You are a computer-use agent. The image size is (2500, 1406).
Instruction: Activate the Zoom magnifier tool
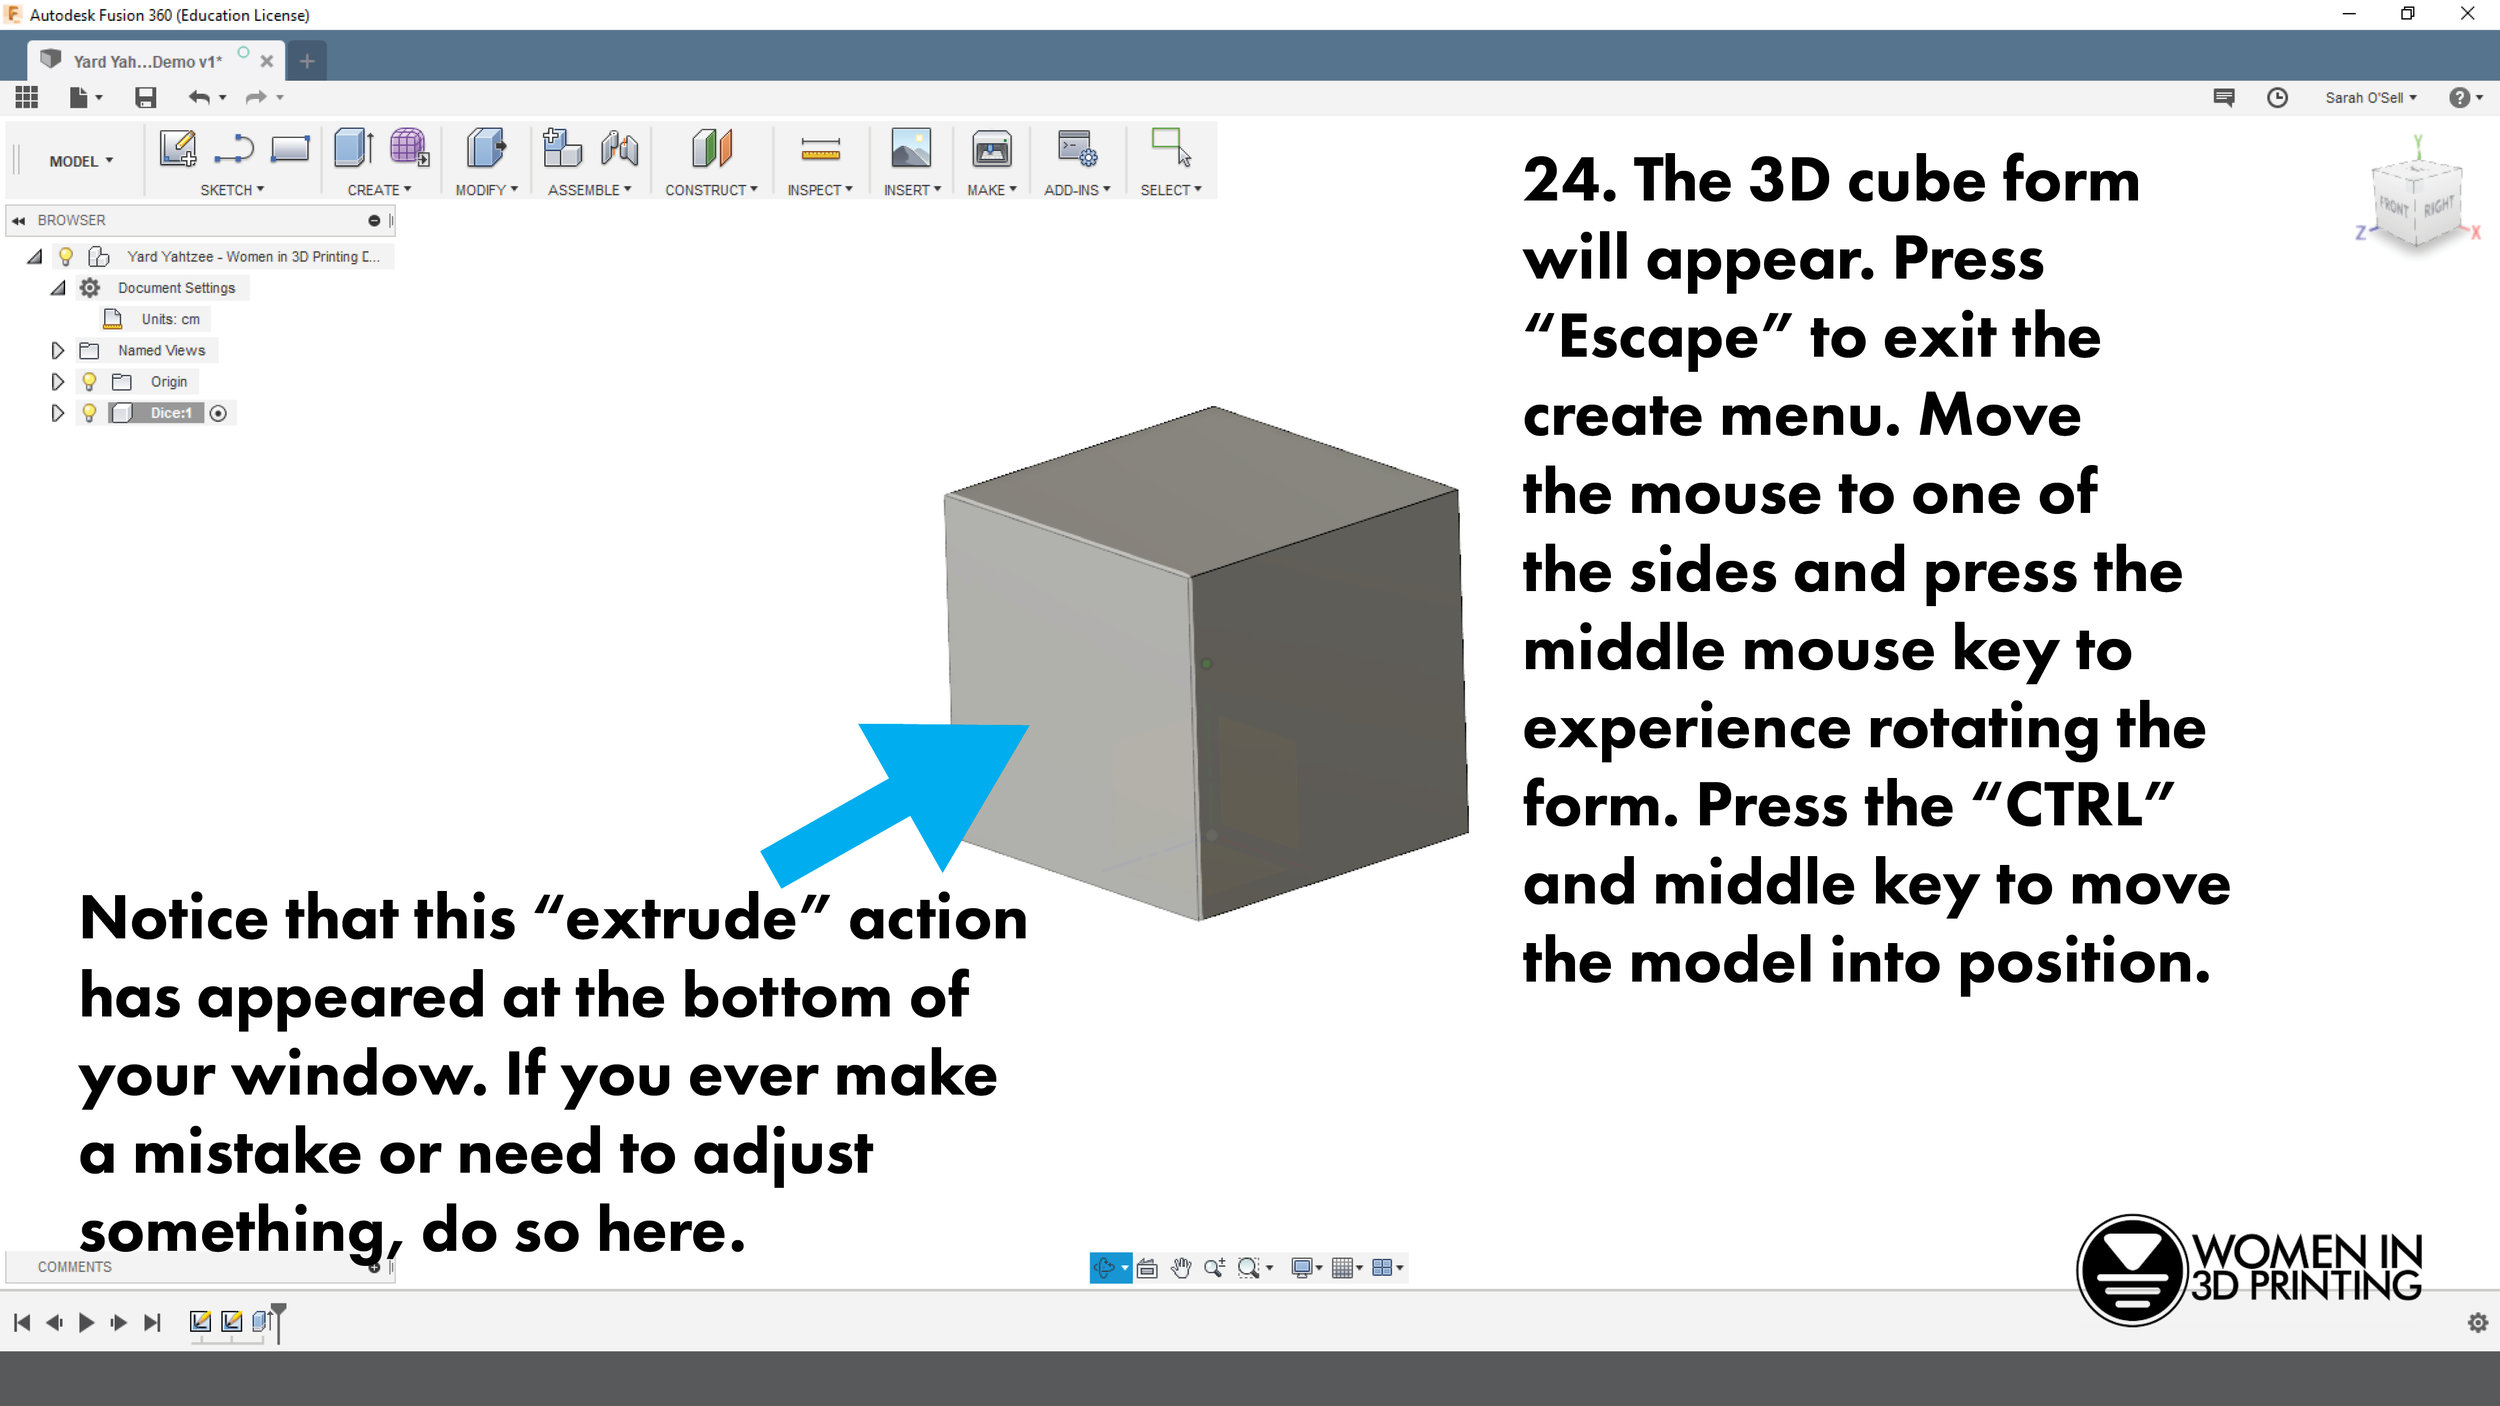pyautogui.click(x=1214, y=1268)
